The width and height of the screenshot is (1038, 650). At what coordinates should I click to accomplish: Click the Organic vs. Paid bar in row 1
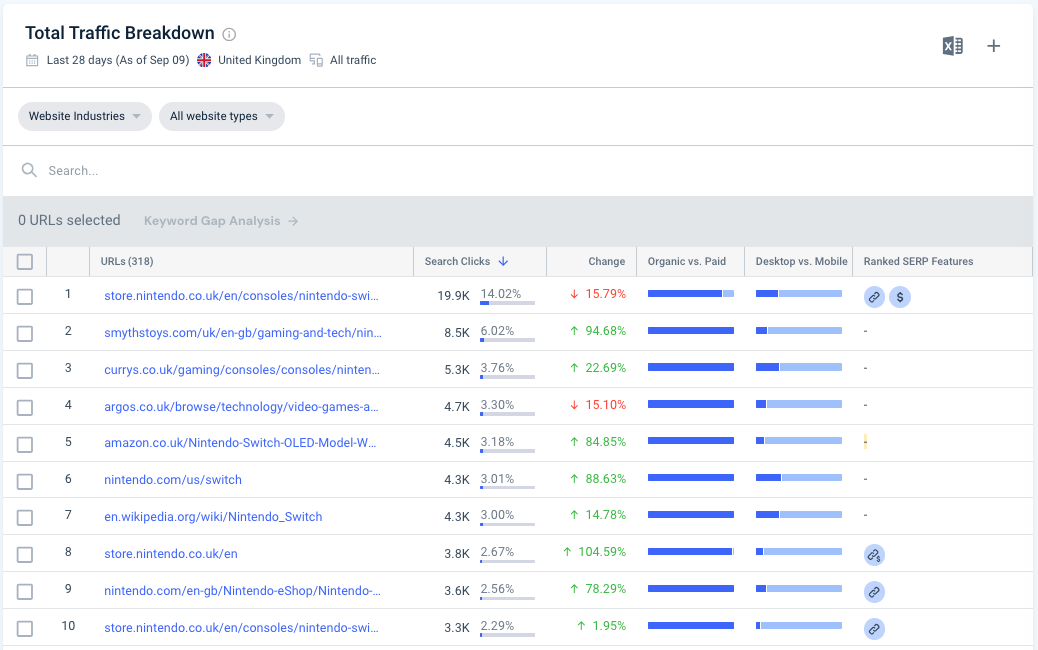(x=690, y=294)
